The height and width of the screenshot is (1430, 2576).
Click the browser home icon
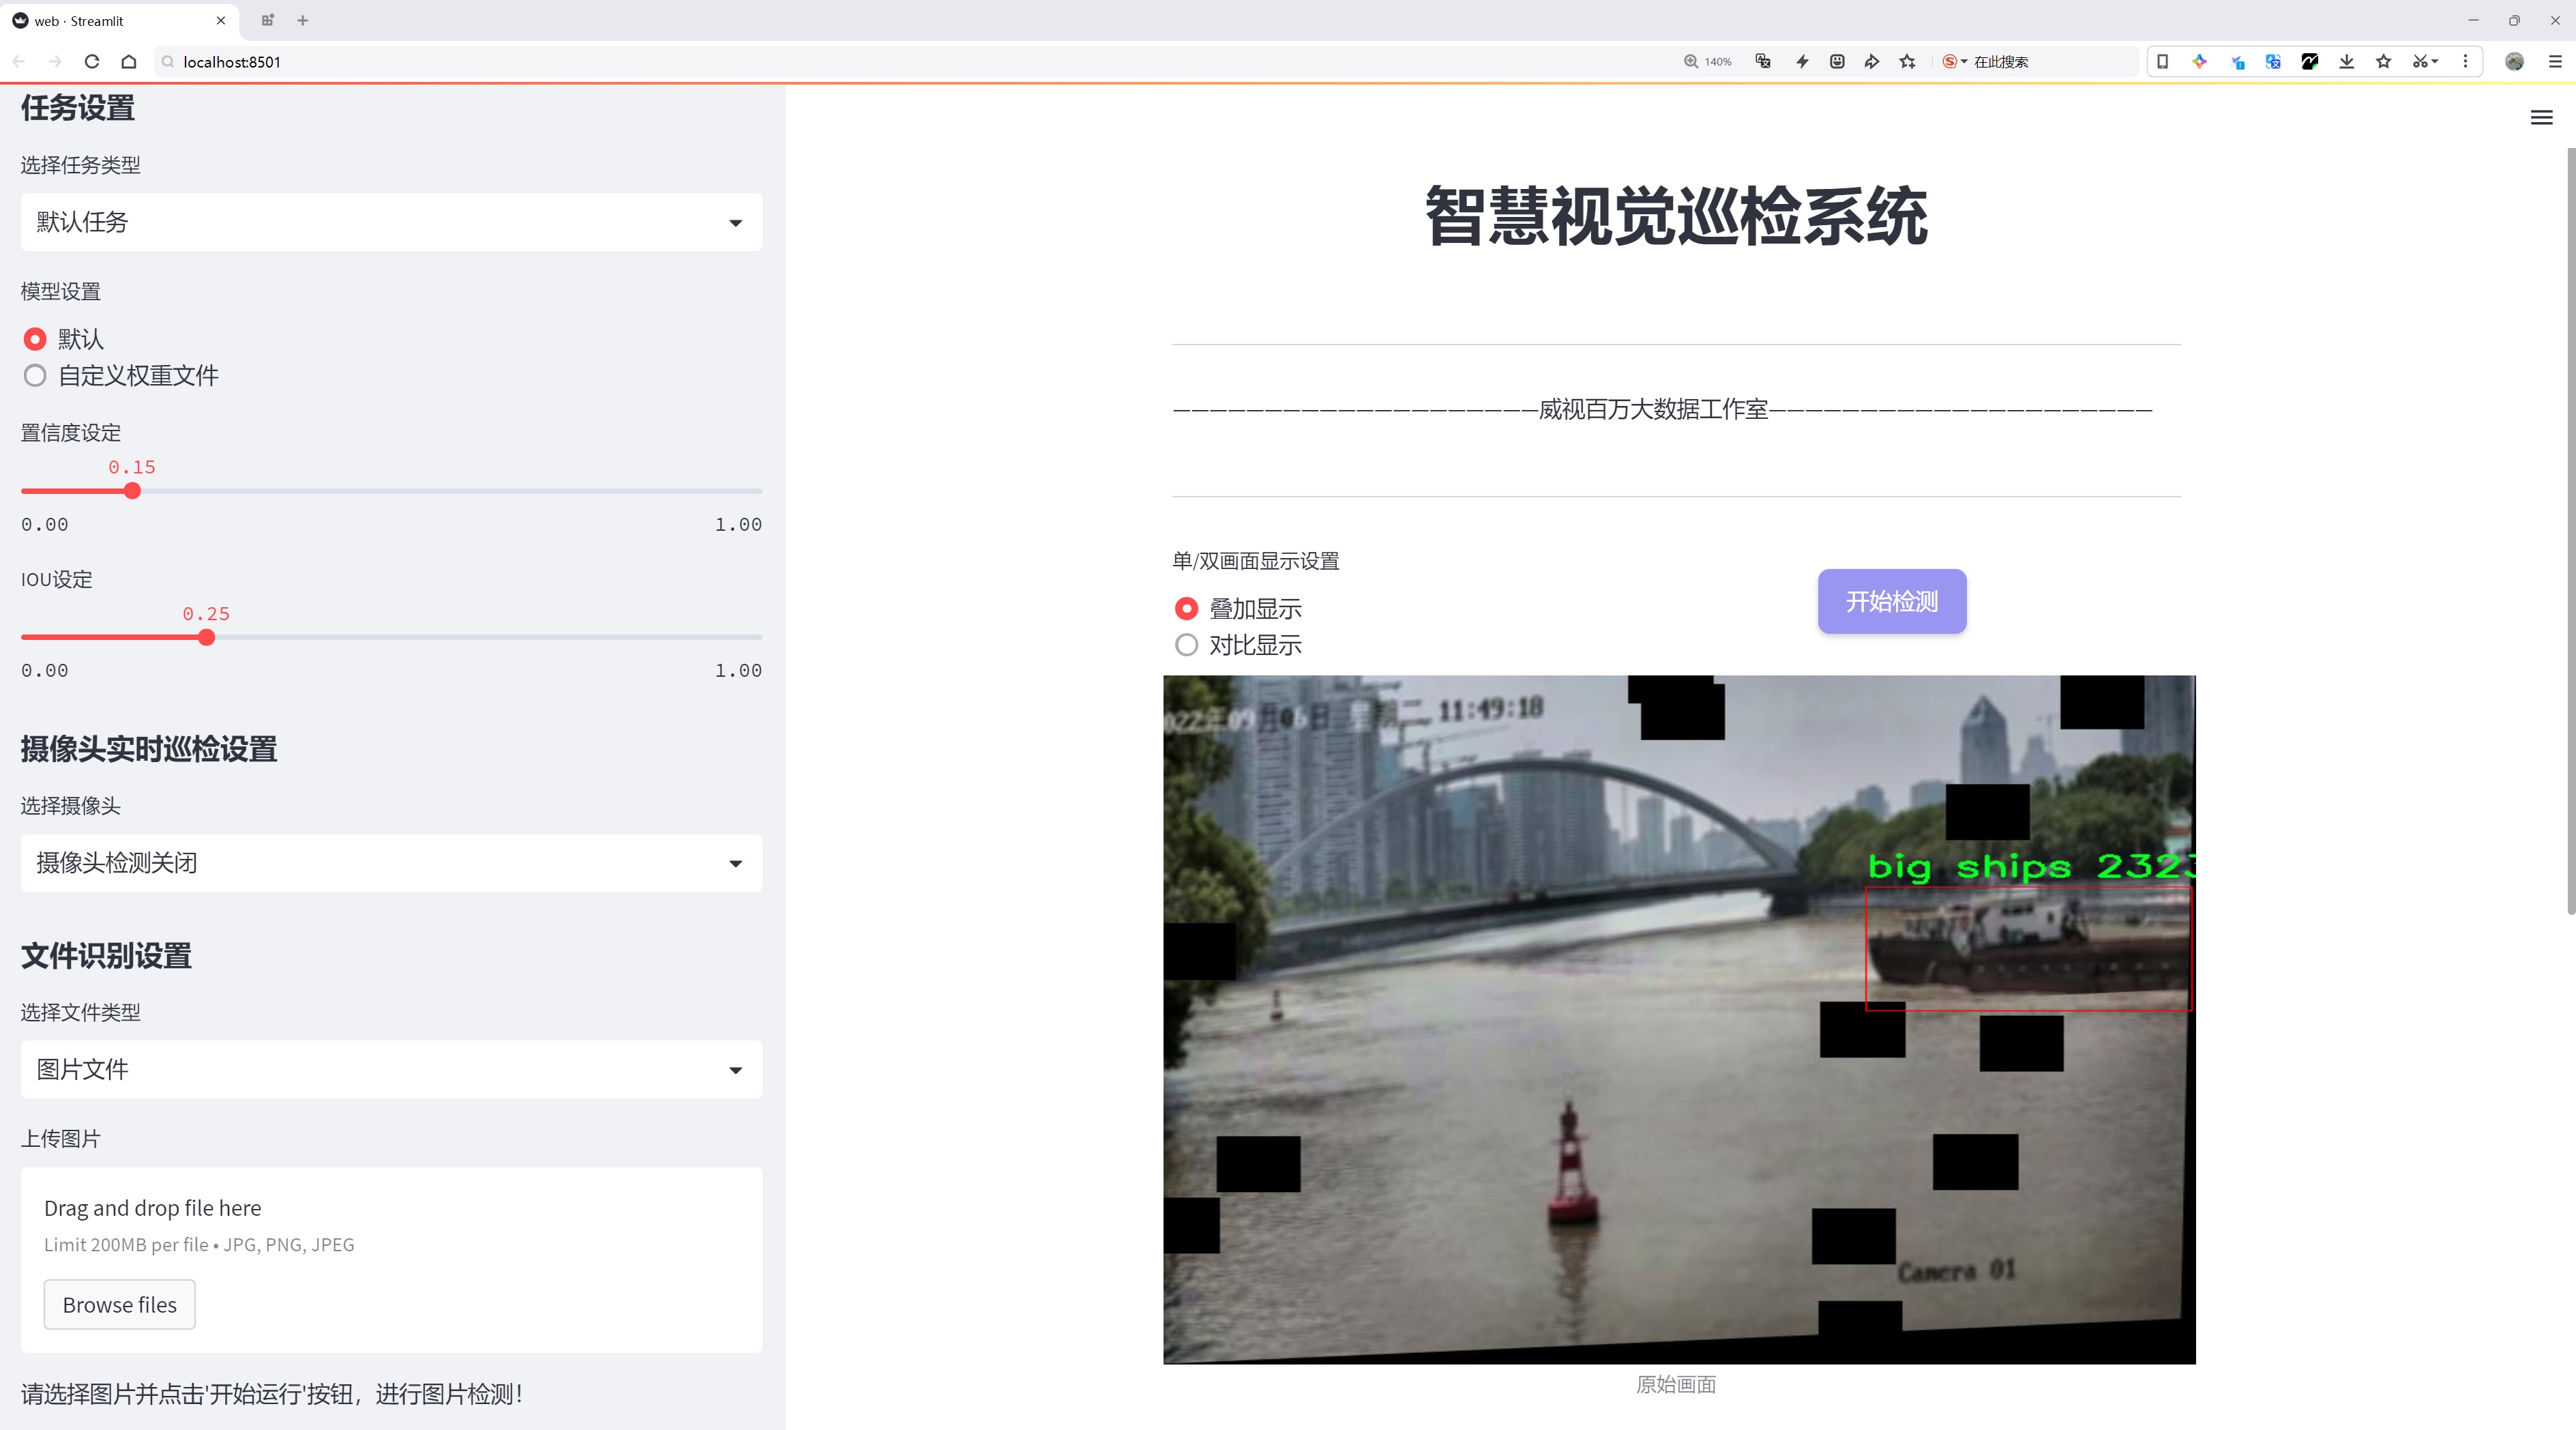[x=129, y=62]
